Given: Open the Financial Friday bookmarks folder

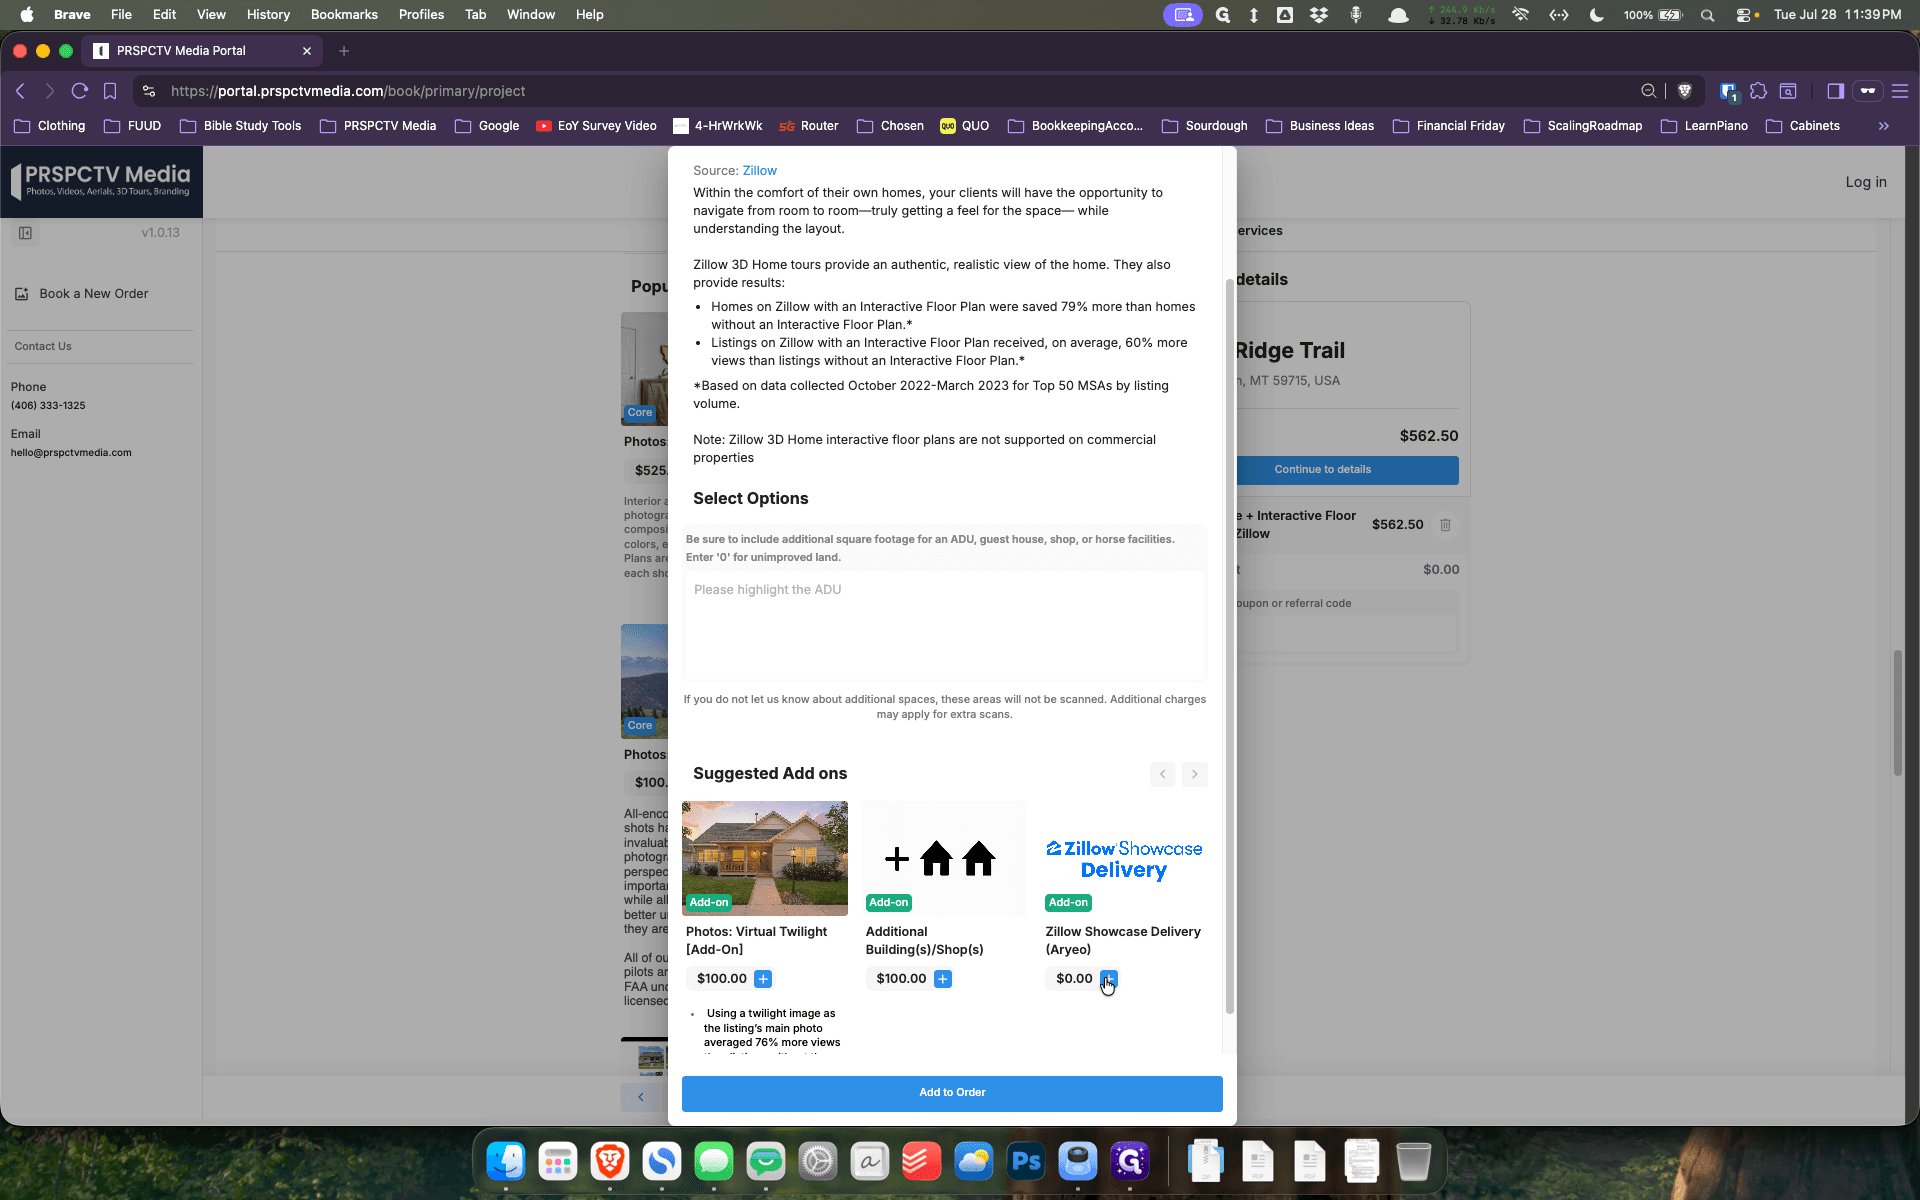Looking at the screenshot, I should 1449,126.
